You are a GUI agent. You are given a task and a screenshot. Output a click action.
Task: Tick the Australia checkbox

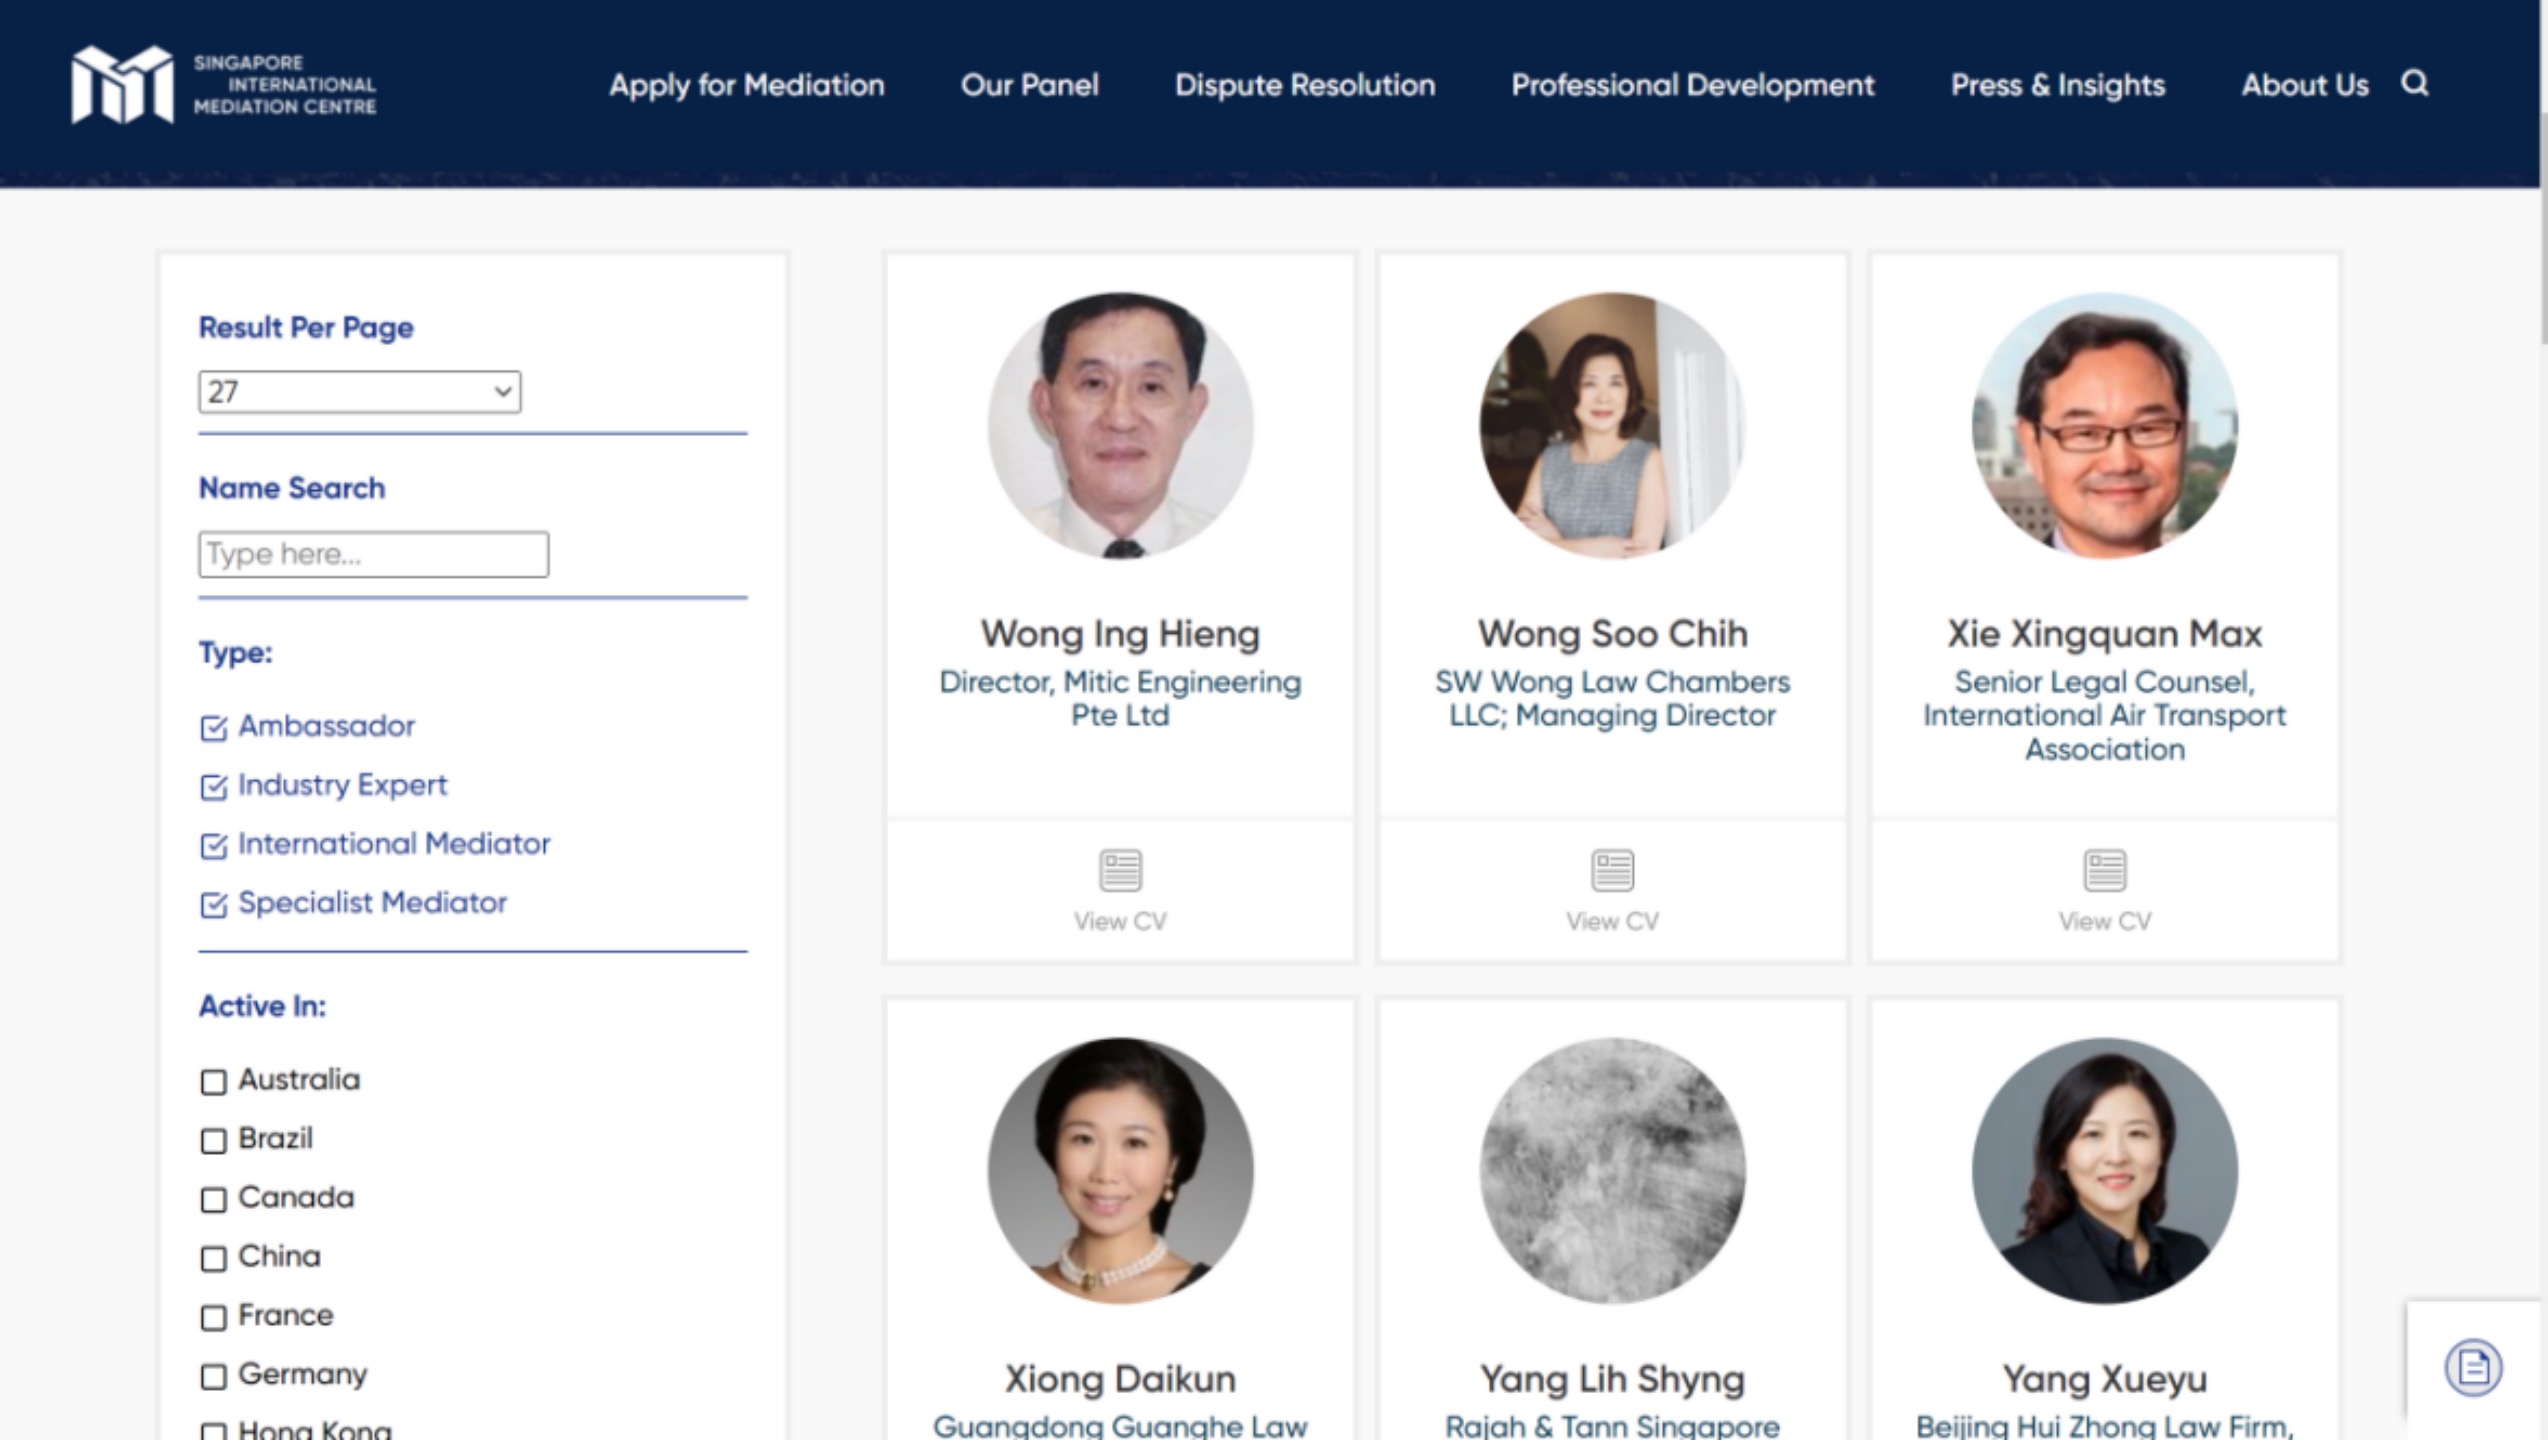(213, 1082)
